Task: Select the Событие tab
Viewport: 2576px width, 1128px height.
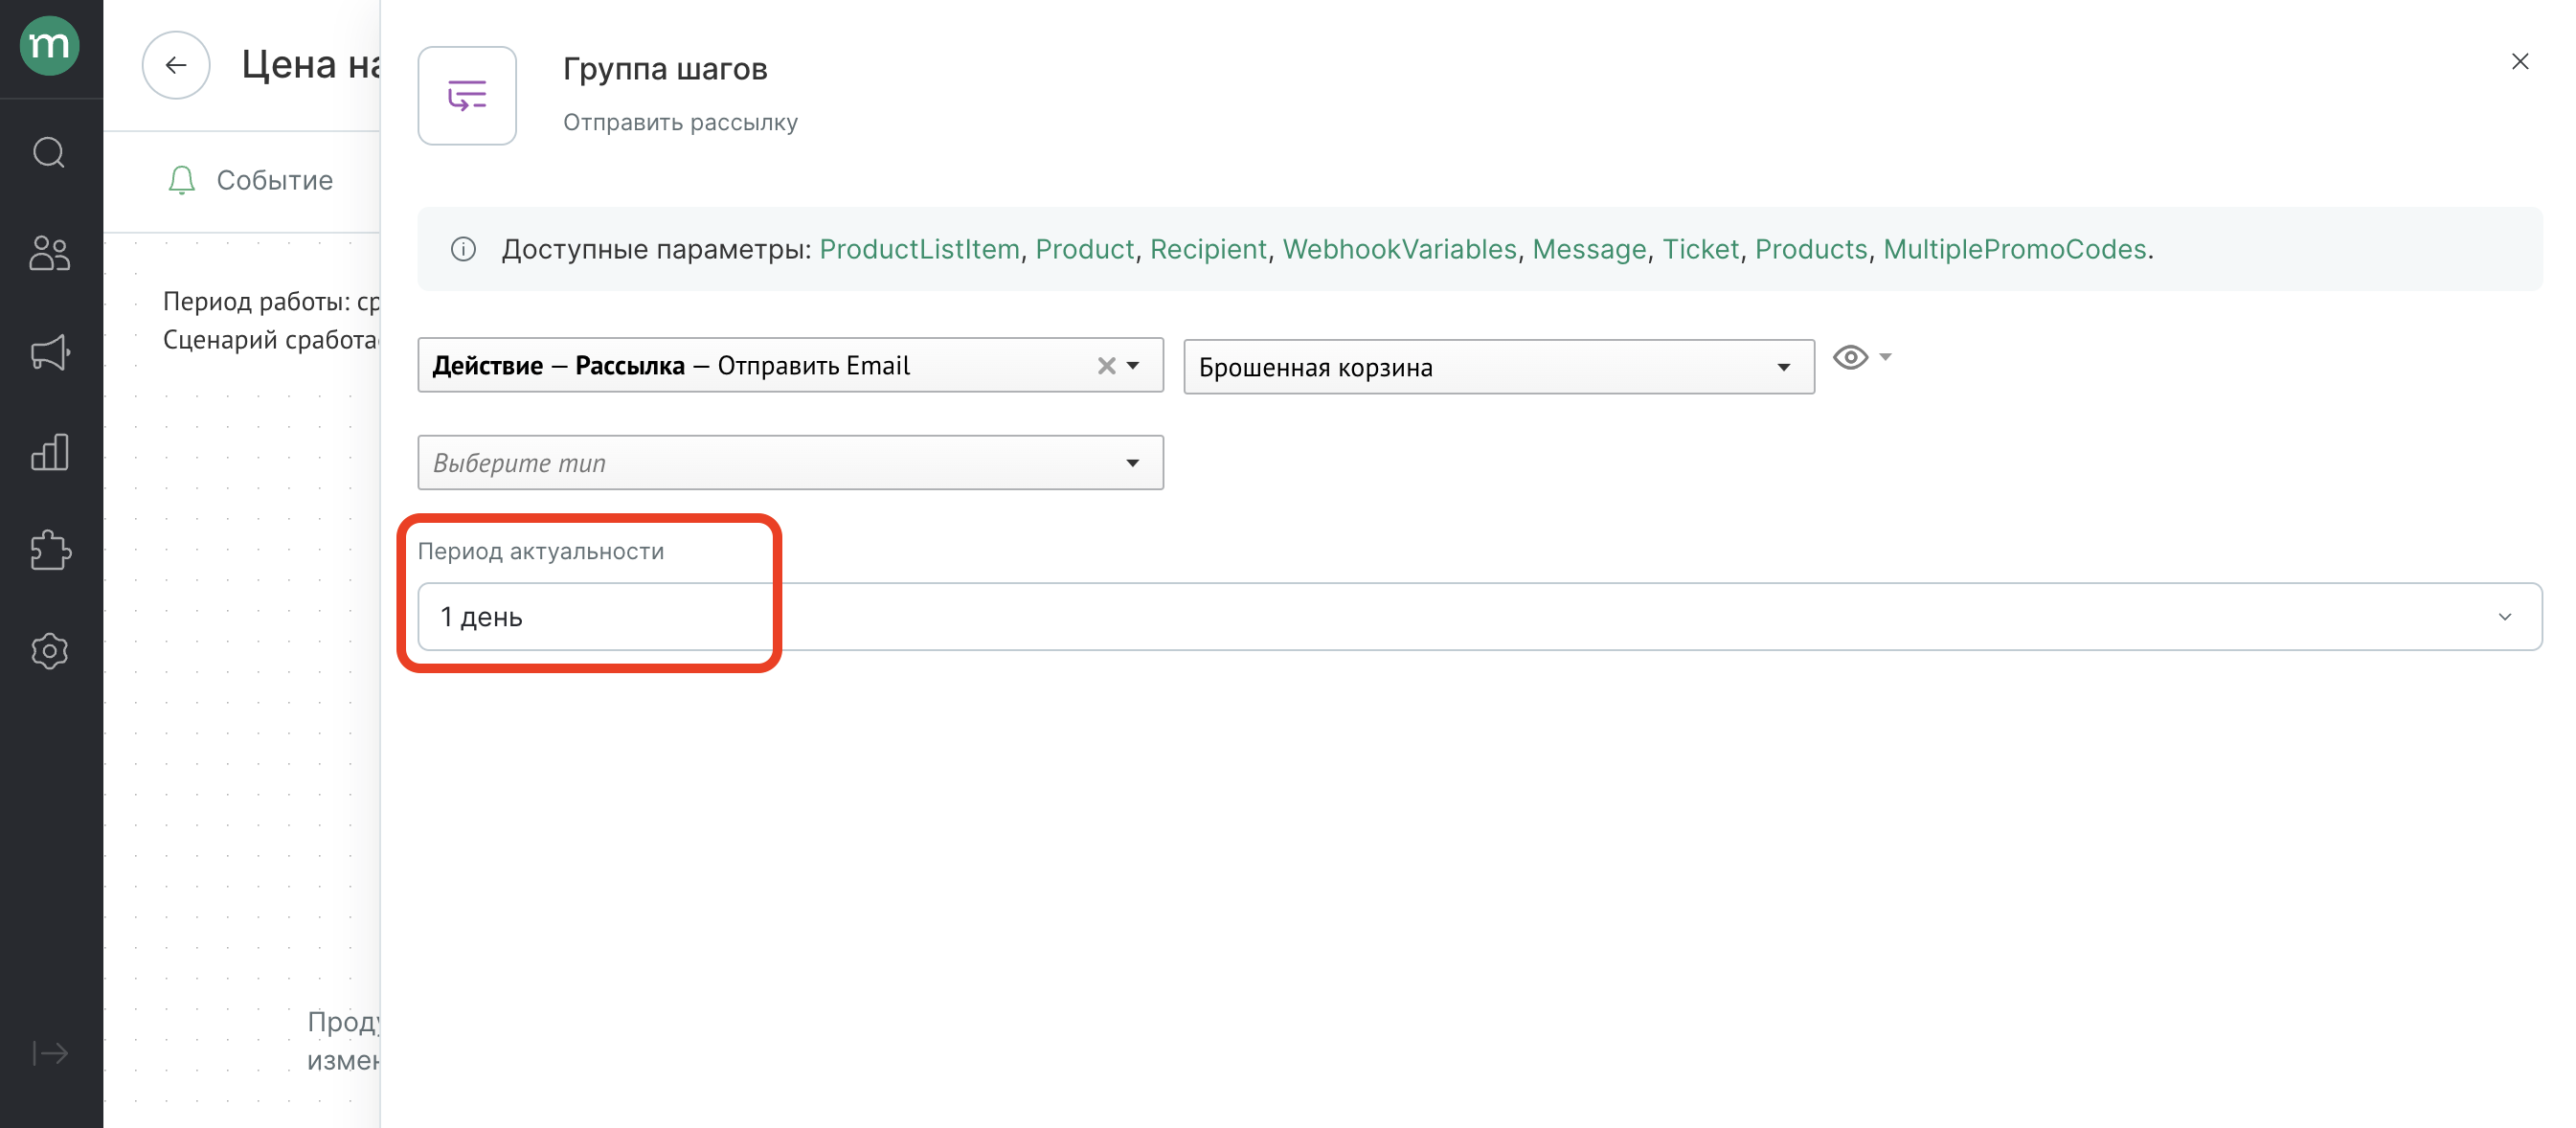Action: tap(250, 181)
